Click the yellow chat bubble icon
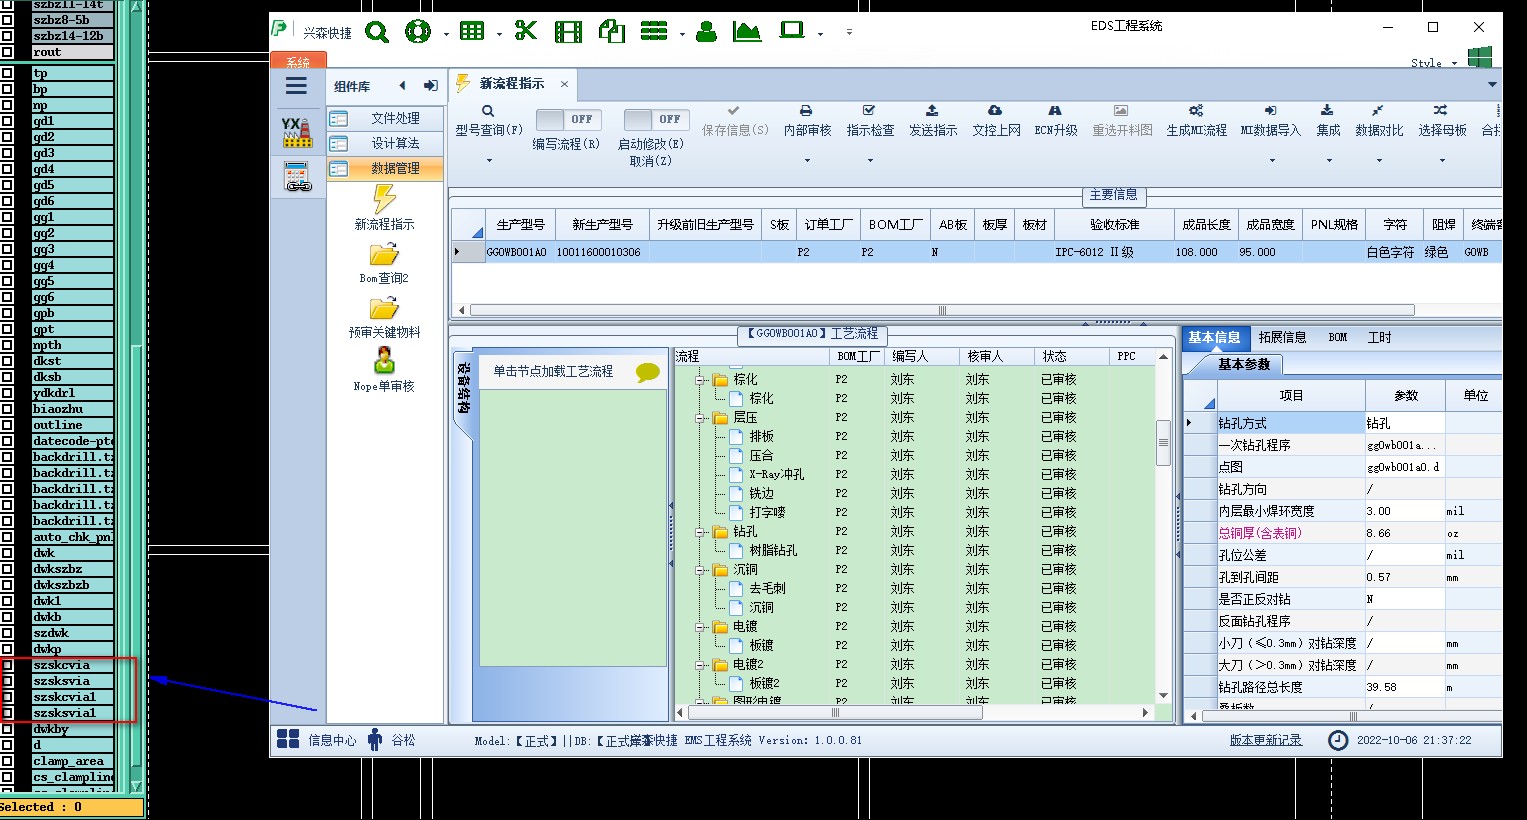Screen dimensions: 1527x820 tap(648, 372)
